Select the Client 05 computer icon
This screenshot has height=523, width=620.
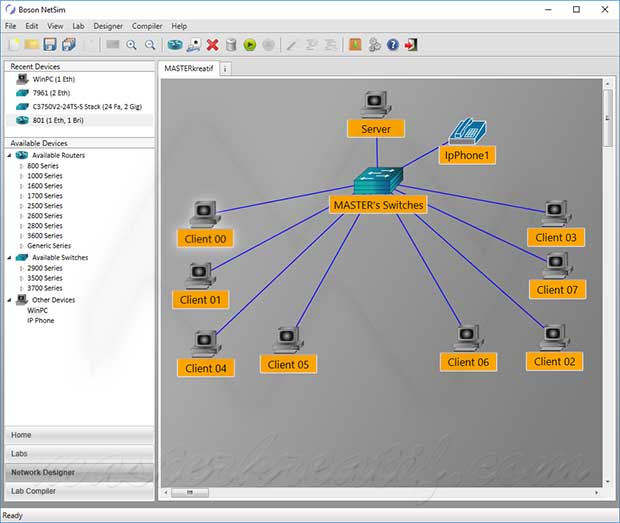[x=288, y=340]
